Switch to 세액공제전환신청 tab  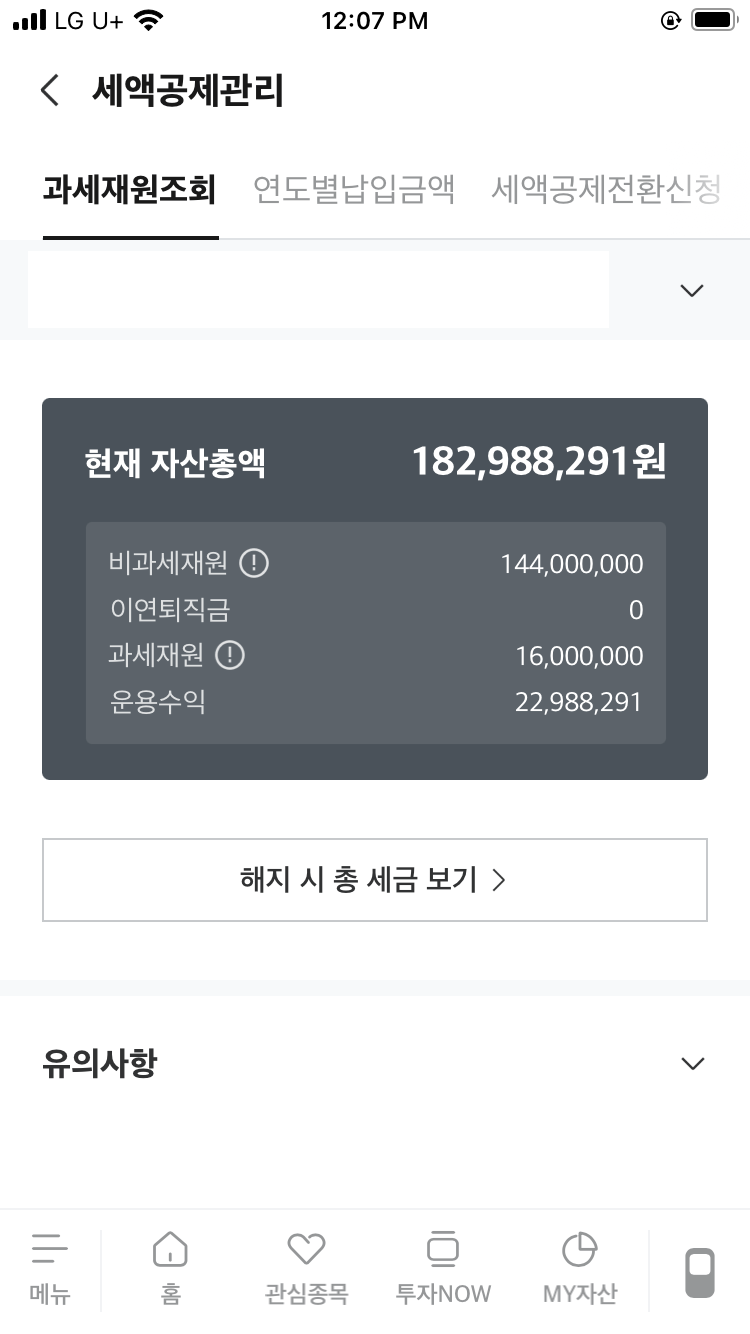point(606,190)
